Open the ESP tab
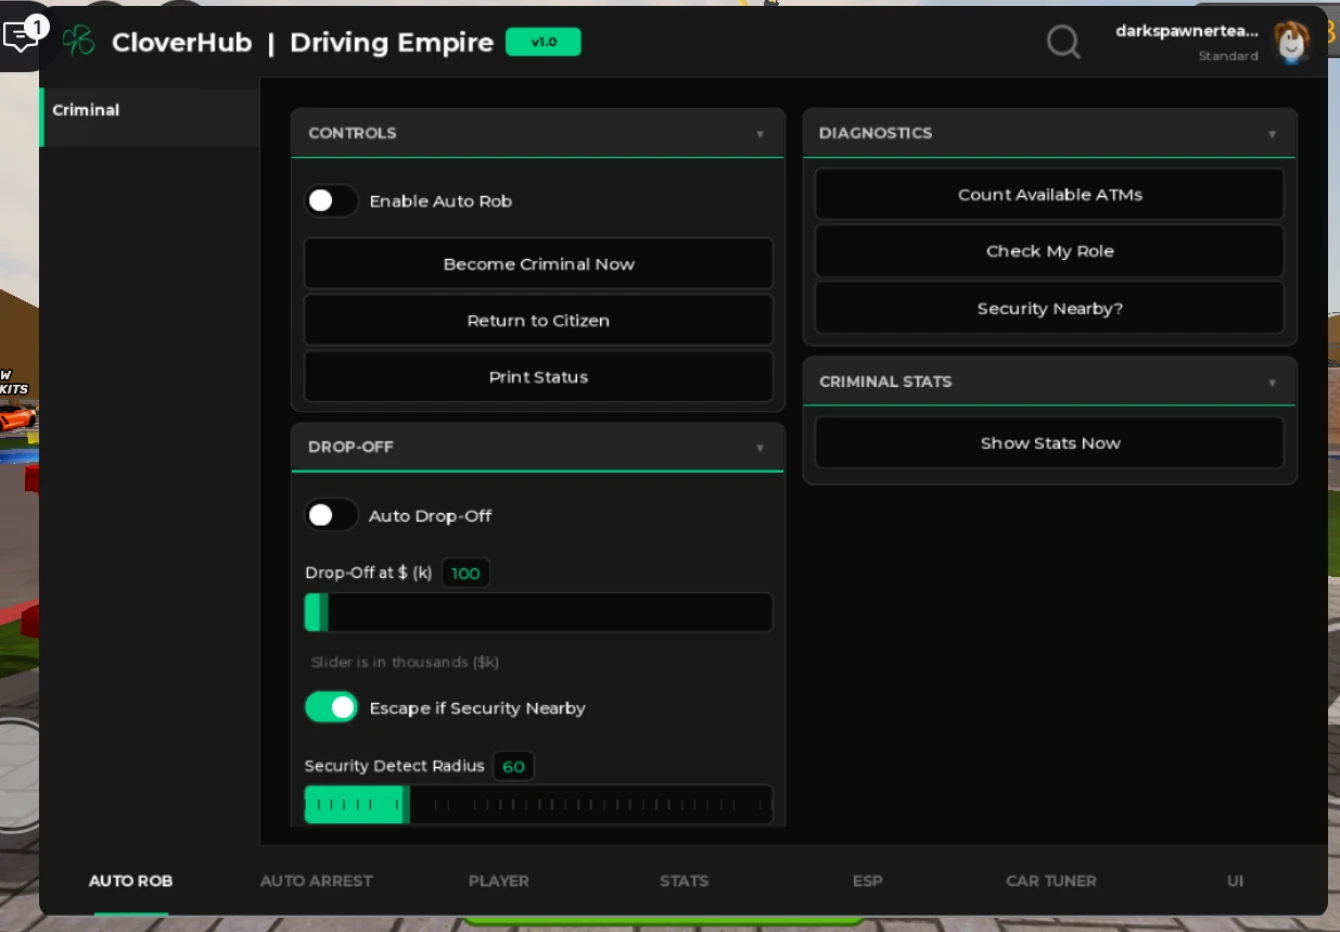The height and width of the screenshot is (932, 1340). click(868, 881)
